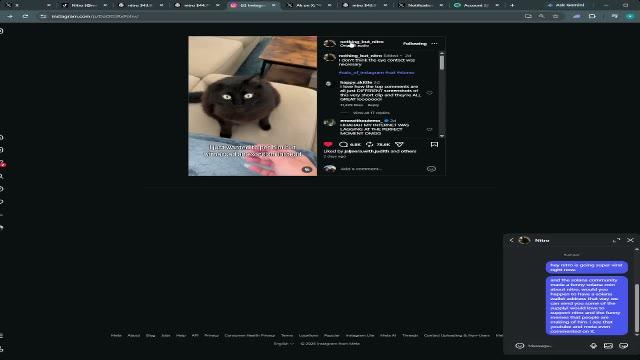Go back with the Nitro chat arrow
This screenshot has width=640, height=360.
511,240
